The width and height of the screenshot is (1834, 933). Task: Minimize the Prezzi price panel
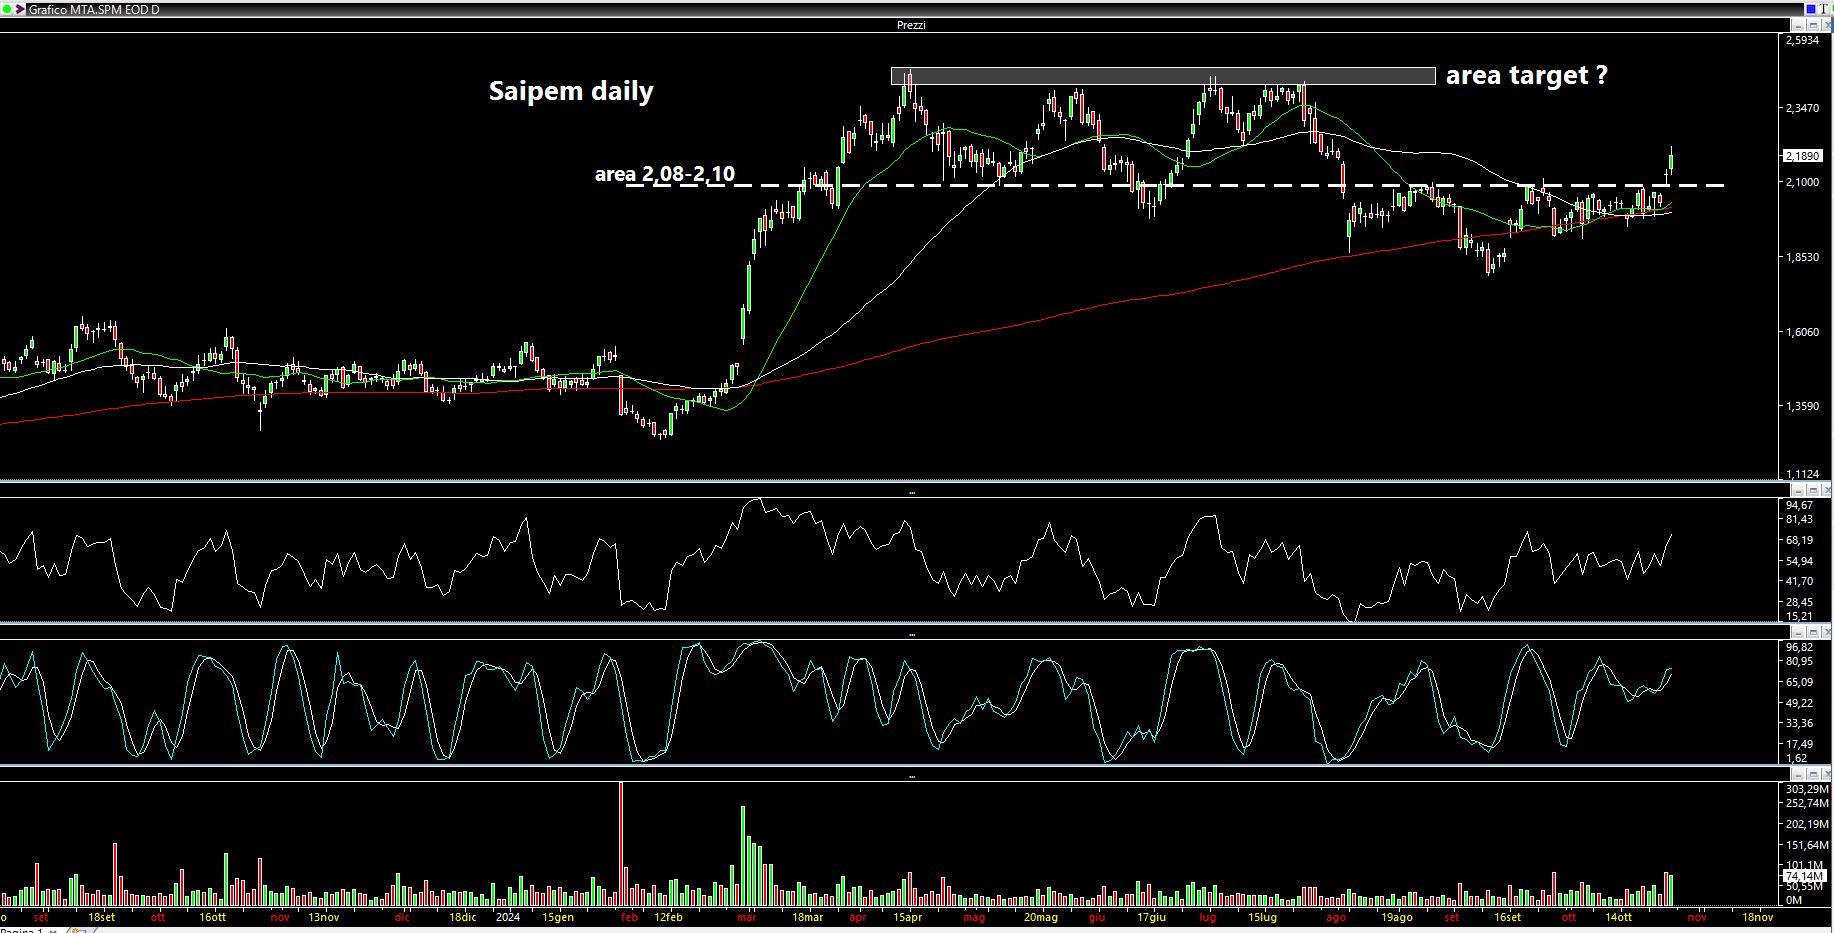[x=1798, y=25]
